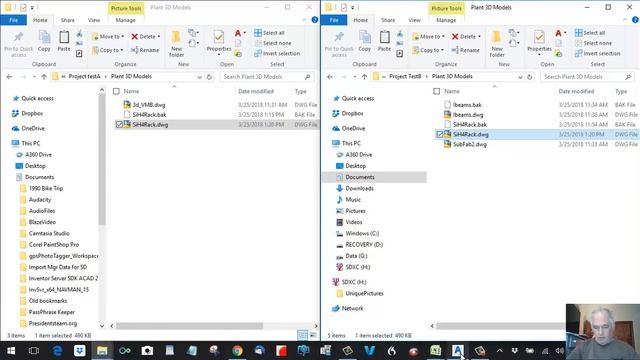Select Ibeams.dwg in right window
The width and height of the screenshot is (640, 360).
(x=468, y=115)
